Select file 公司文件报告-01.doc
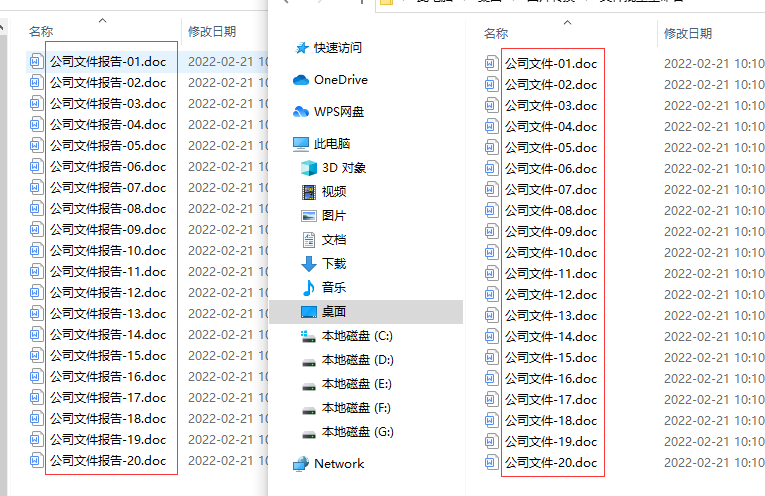The image size is (765, 496). click(108, 62)
